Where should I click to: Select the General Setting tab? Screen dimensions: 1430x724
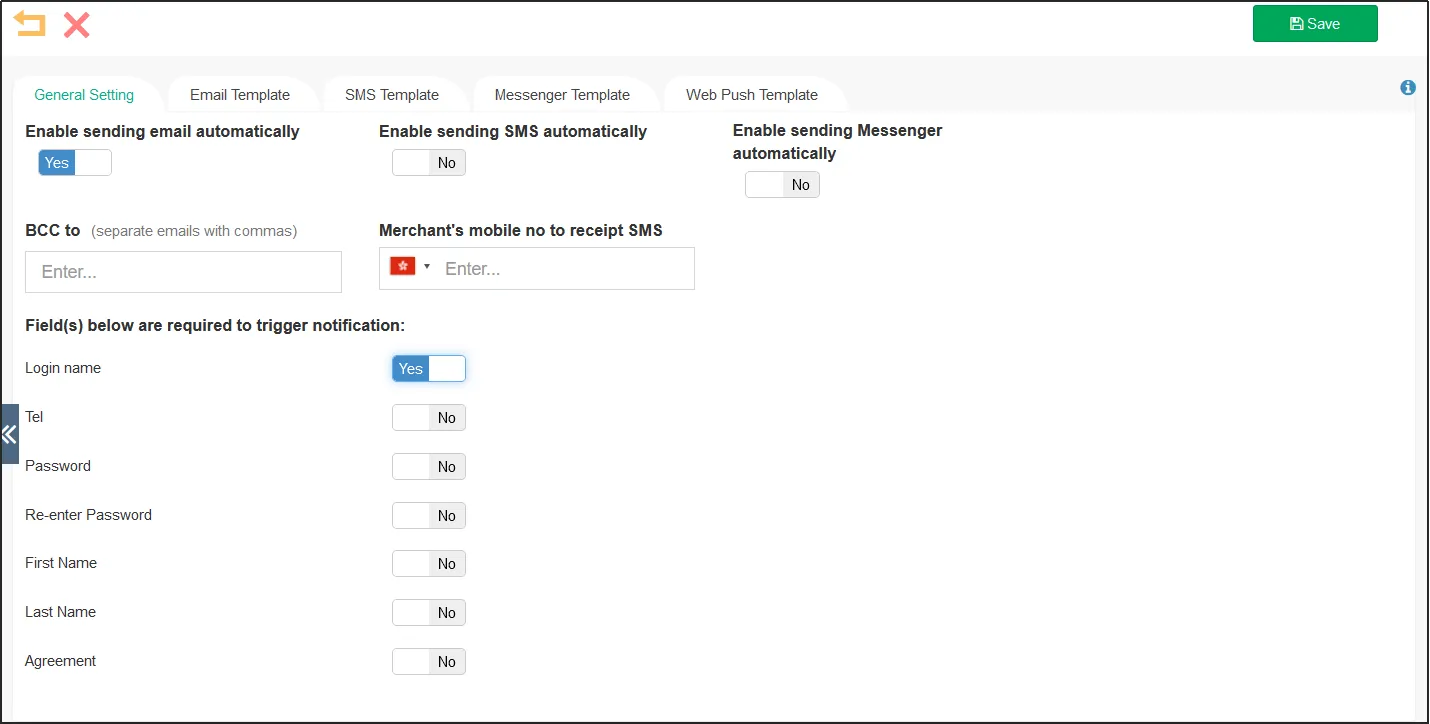pos(84,95)
